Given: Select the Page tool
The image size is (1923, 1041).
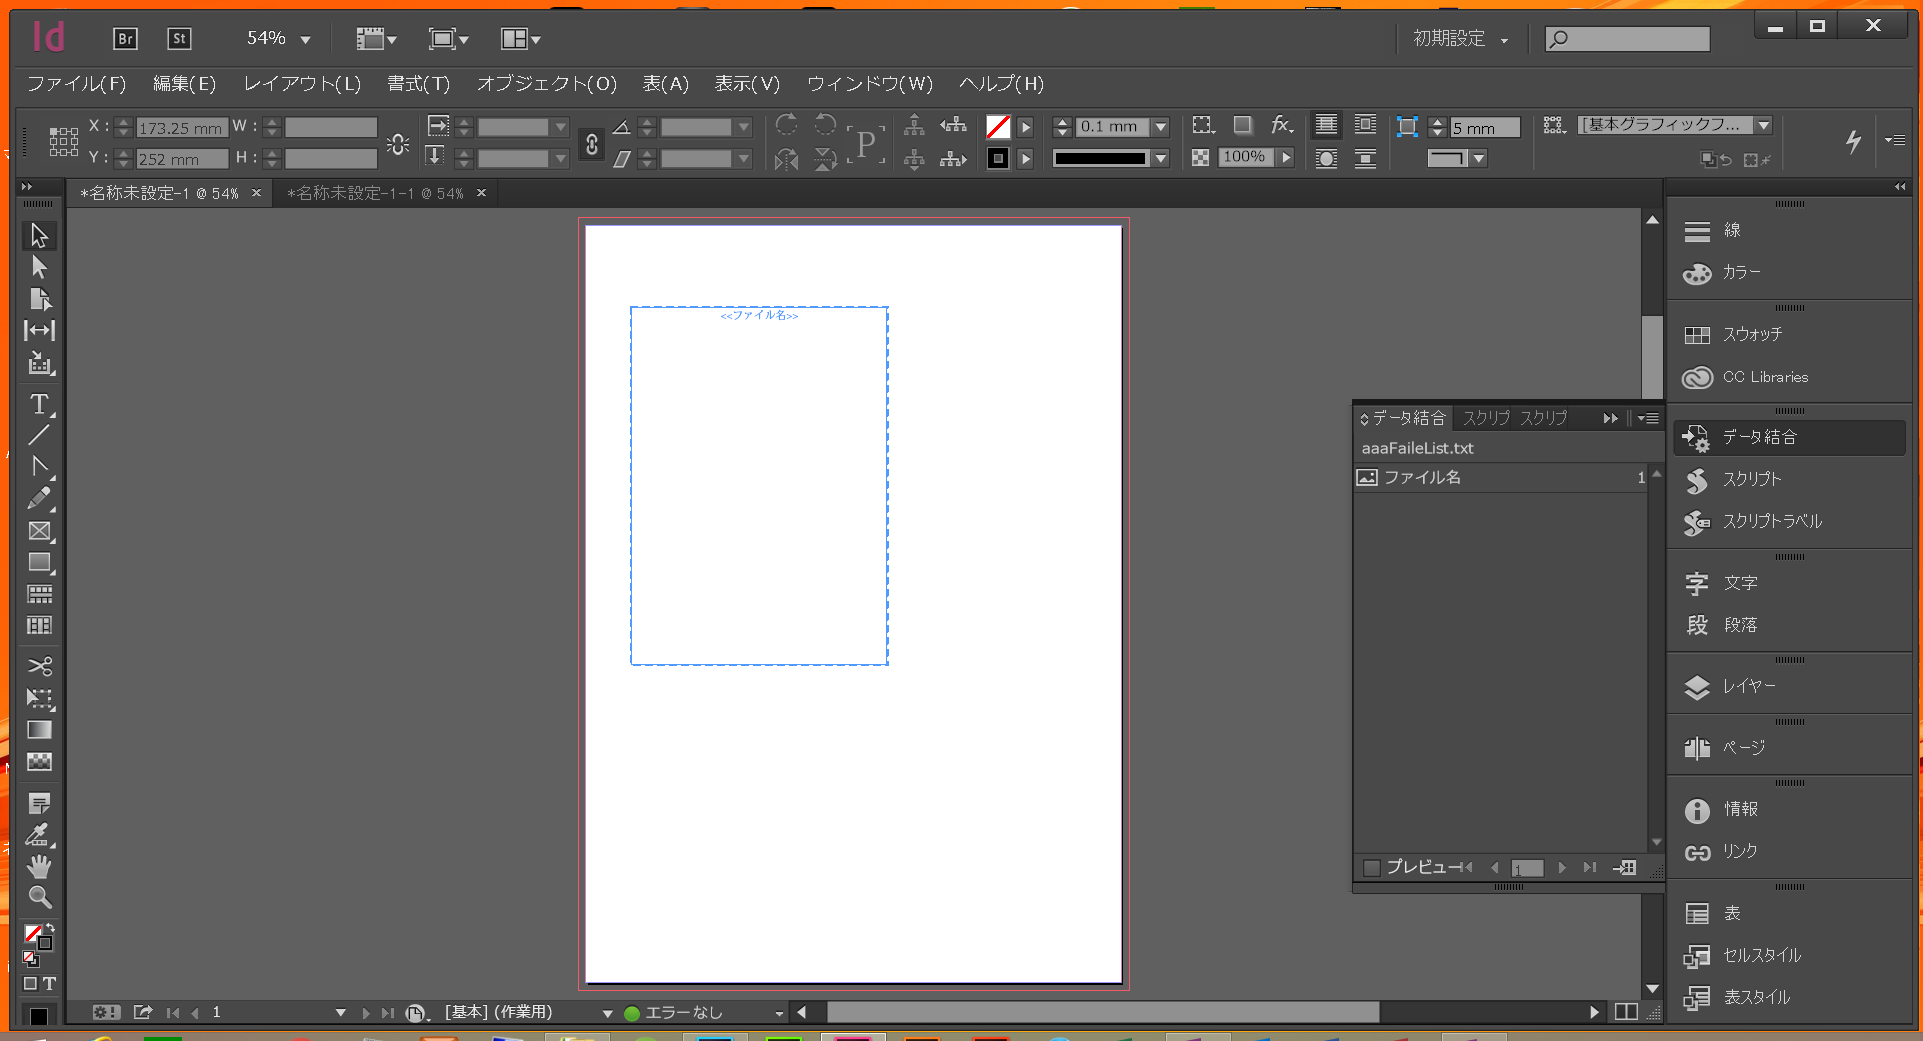Looking at the screenshot, I should point(39,298).
